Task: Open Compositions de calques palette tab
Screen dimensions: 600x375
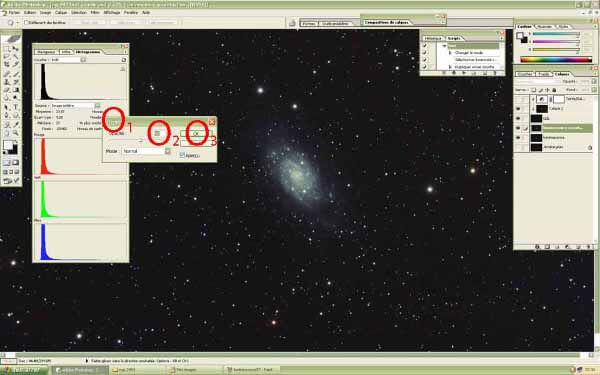Action: 386,22
